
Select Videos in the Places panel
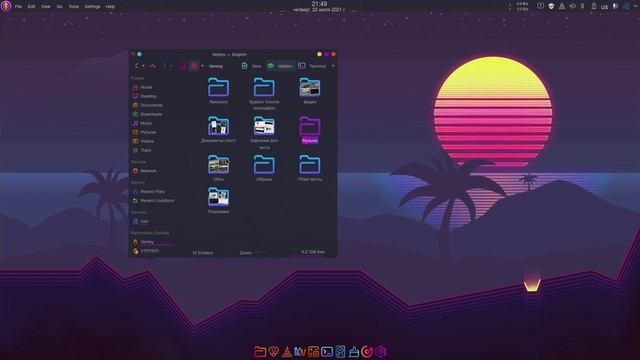pyautogui.click(x=143, y=141)
